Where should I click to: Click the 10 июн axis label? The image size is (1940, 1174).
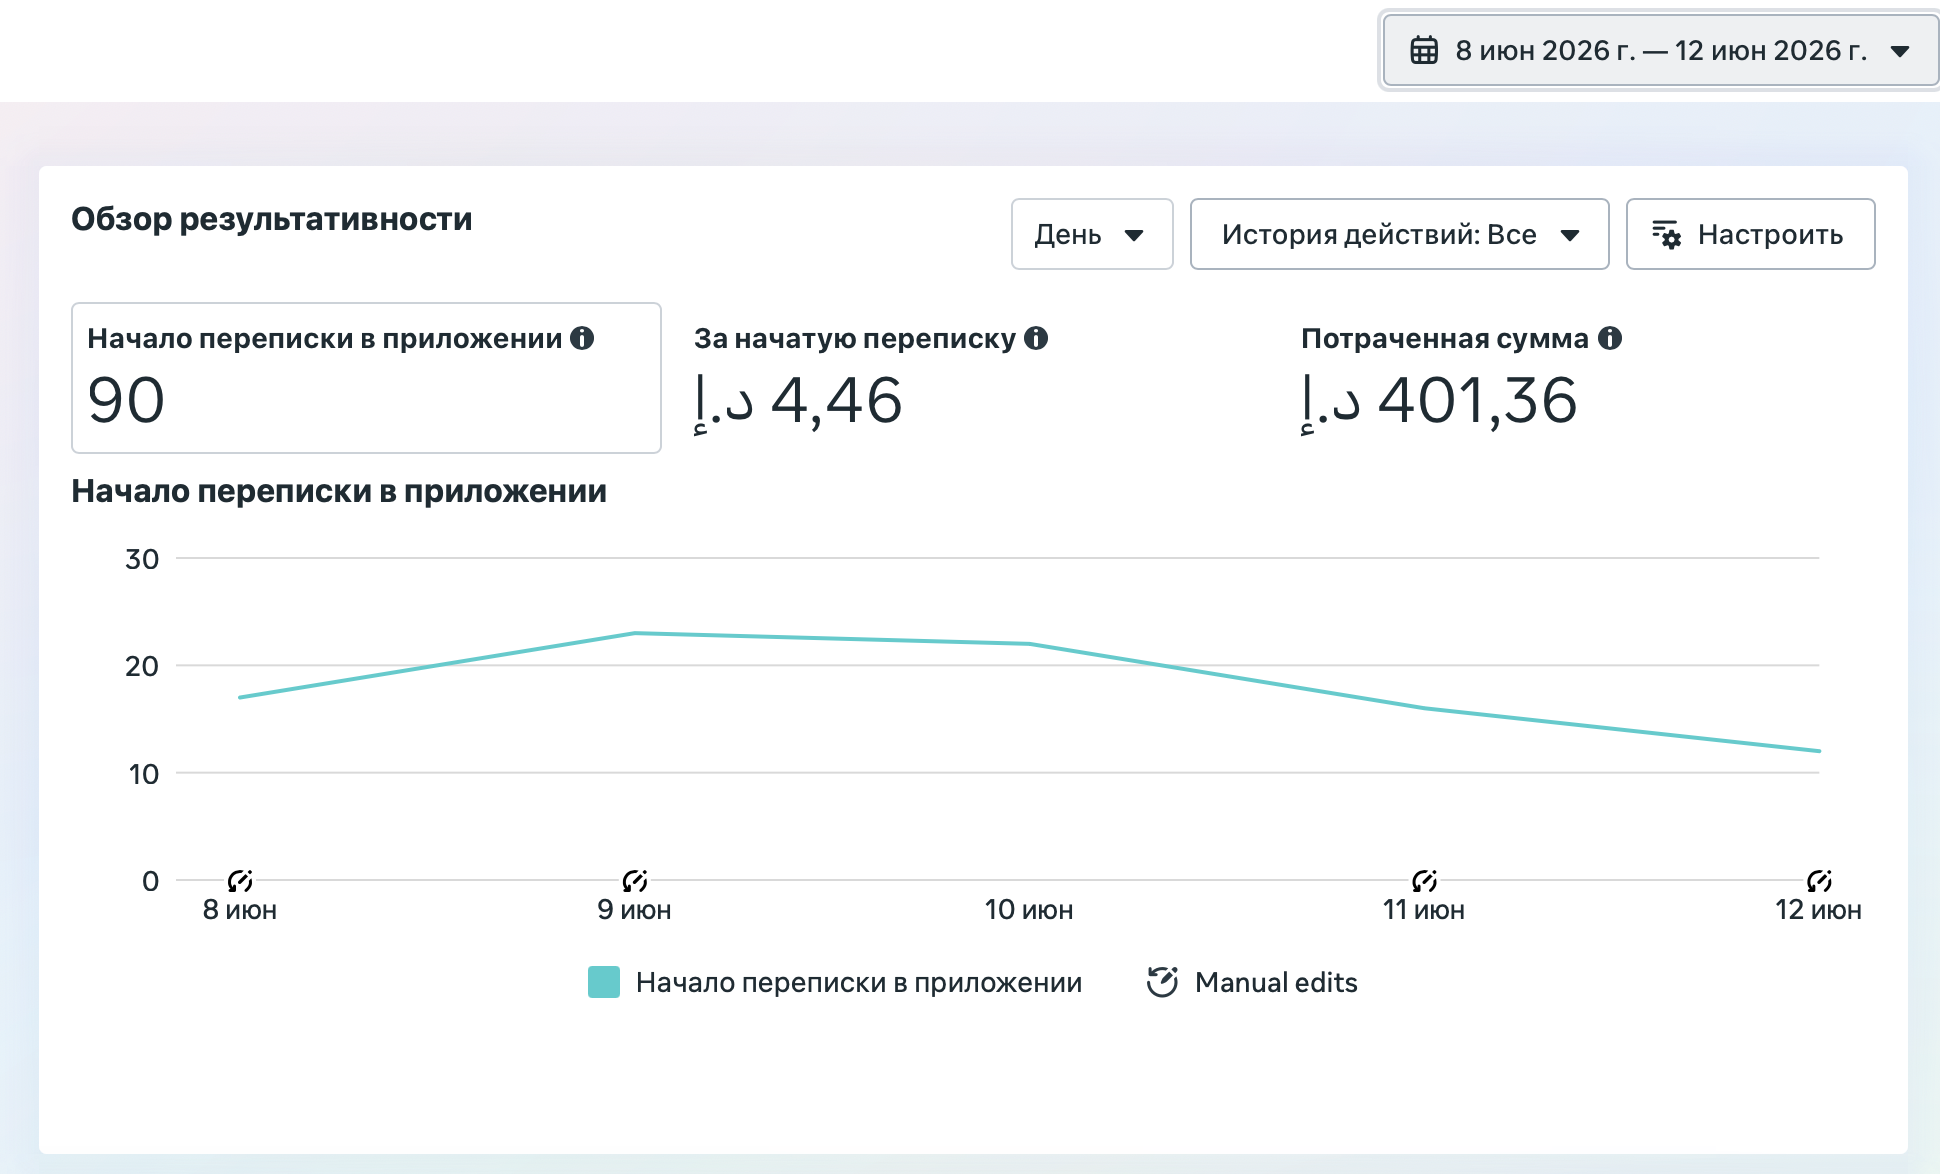[1029, 910]
